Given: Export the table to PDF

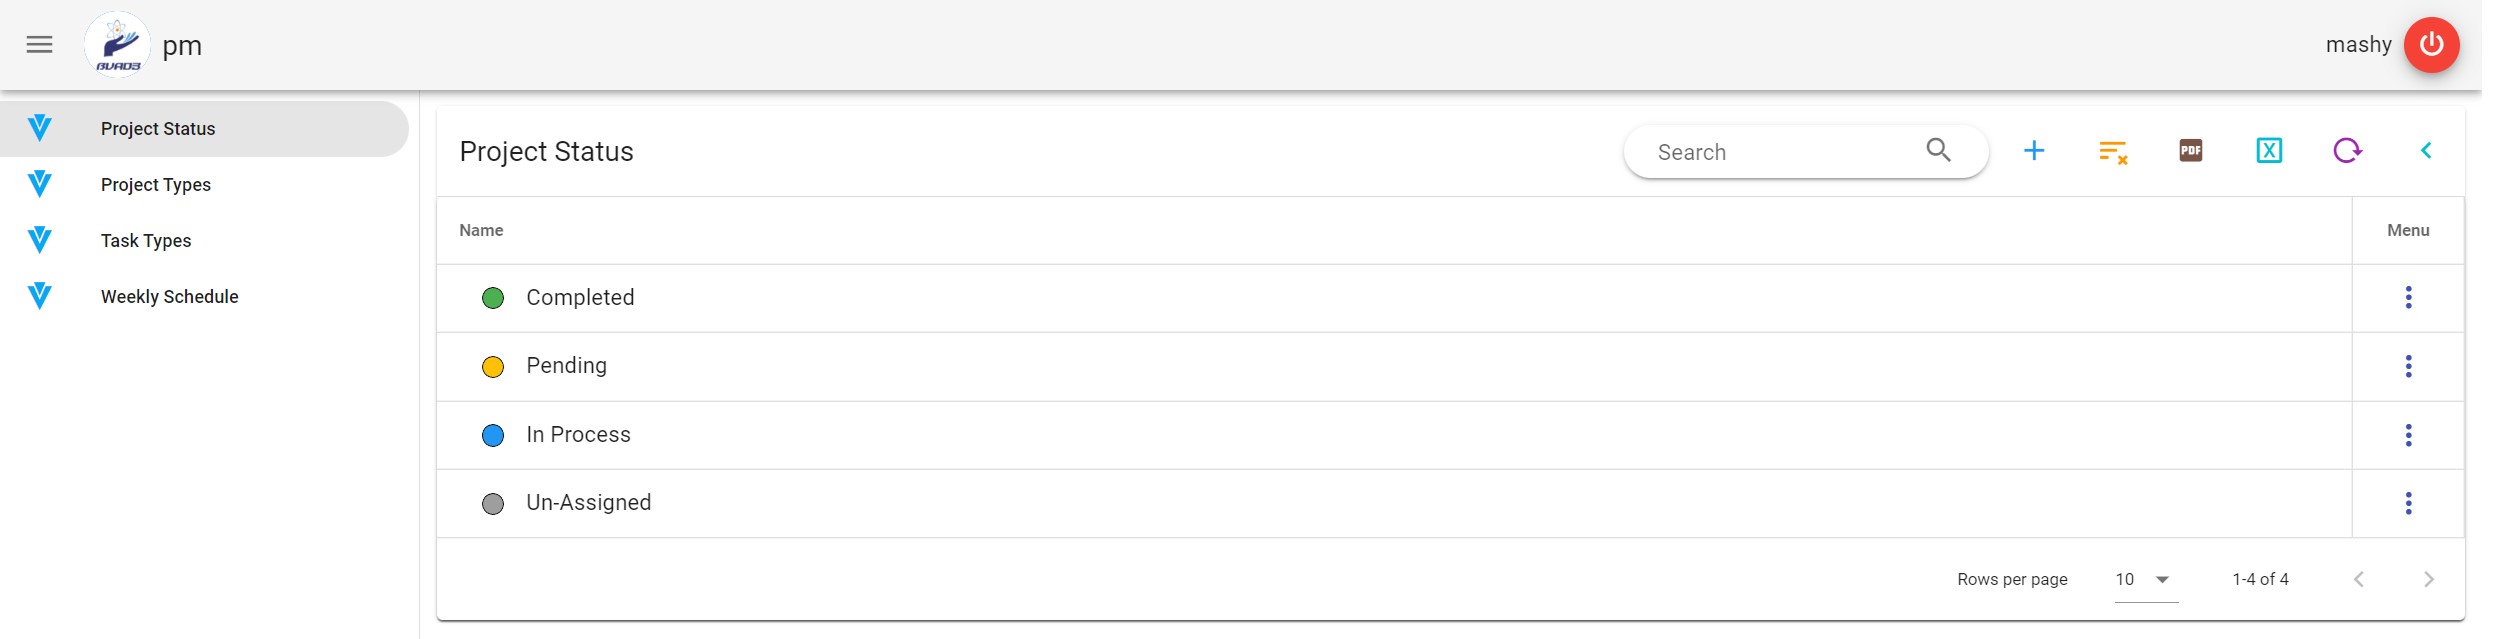Looking at the screenshot, I should (2190, 151).
